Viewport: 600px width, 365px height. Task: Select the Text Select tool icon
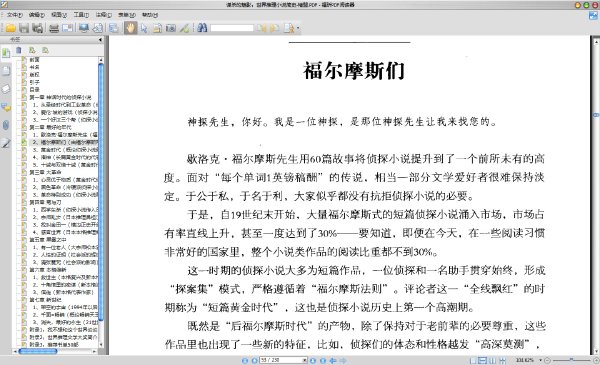[x=157, y=28]
